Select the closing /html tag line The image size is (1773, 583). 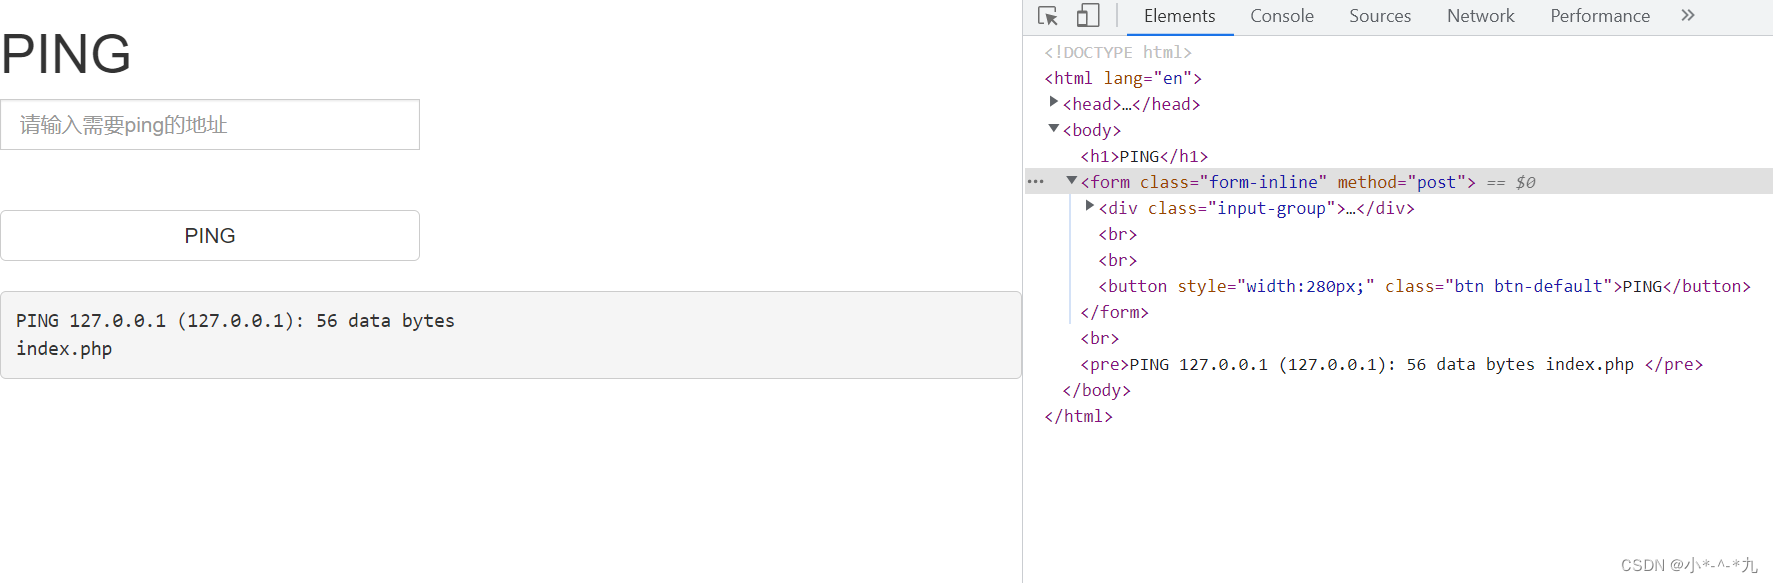(x=1078, y=416)
